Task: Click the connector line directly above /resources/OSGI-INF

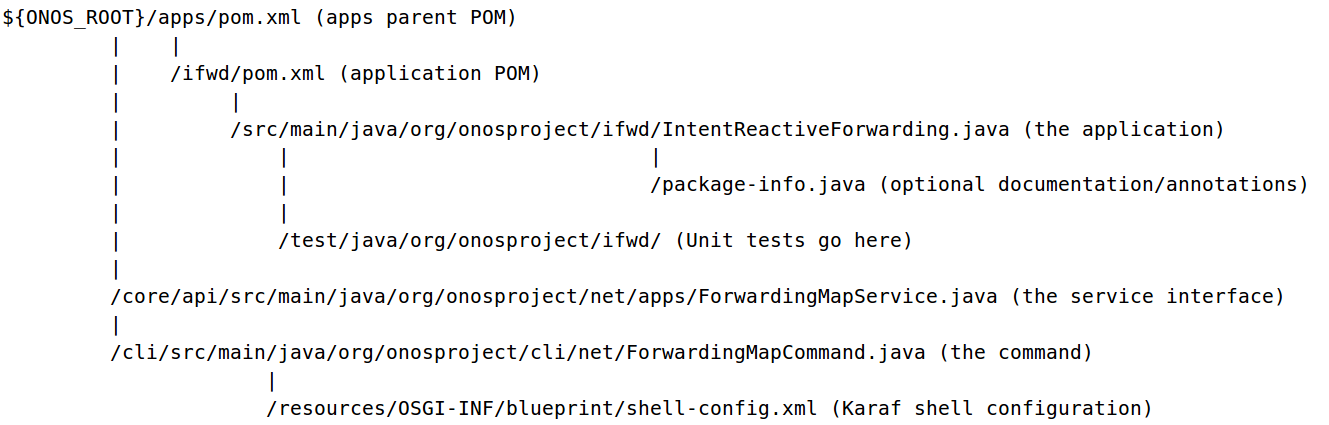Action: coord(272,381)
